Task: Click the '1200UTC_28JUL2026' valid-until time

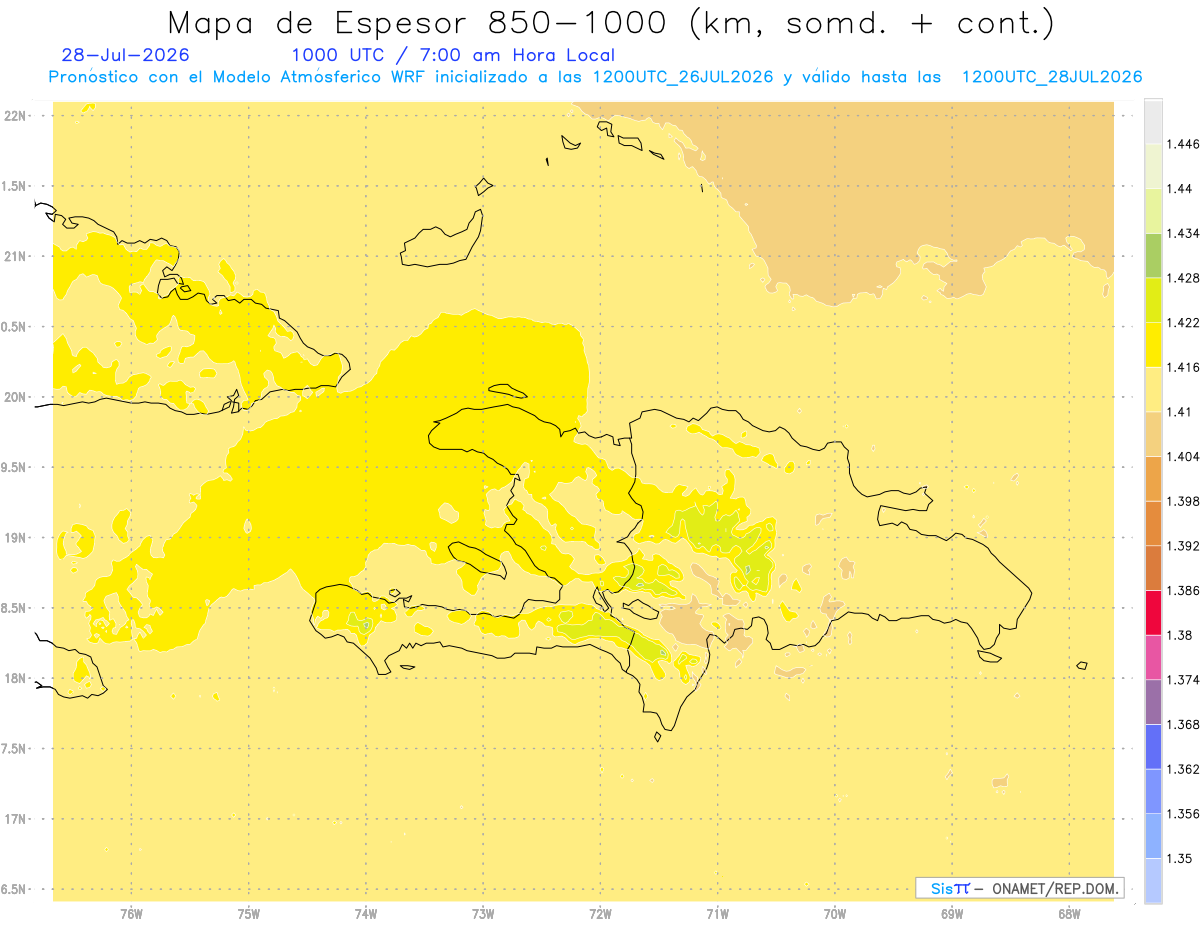Action: coord(1052,77)
